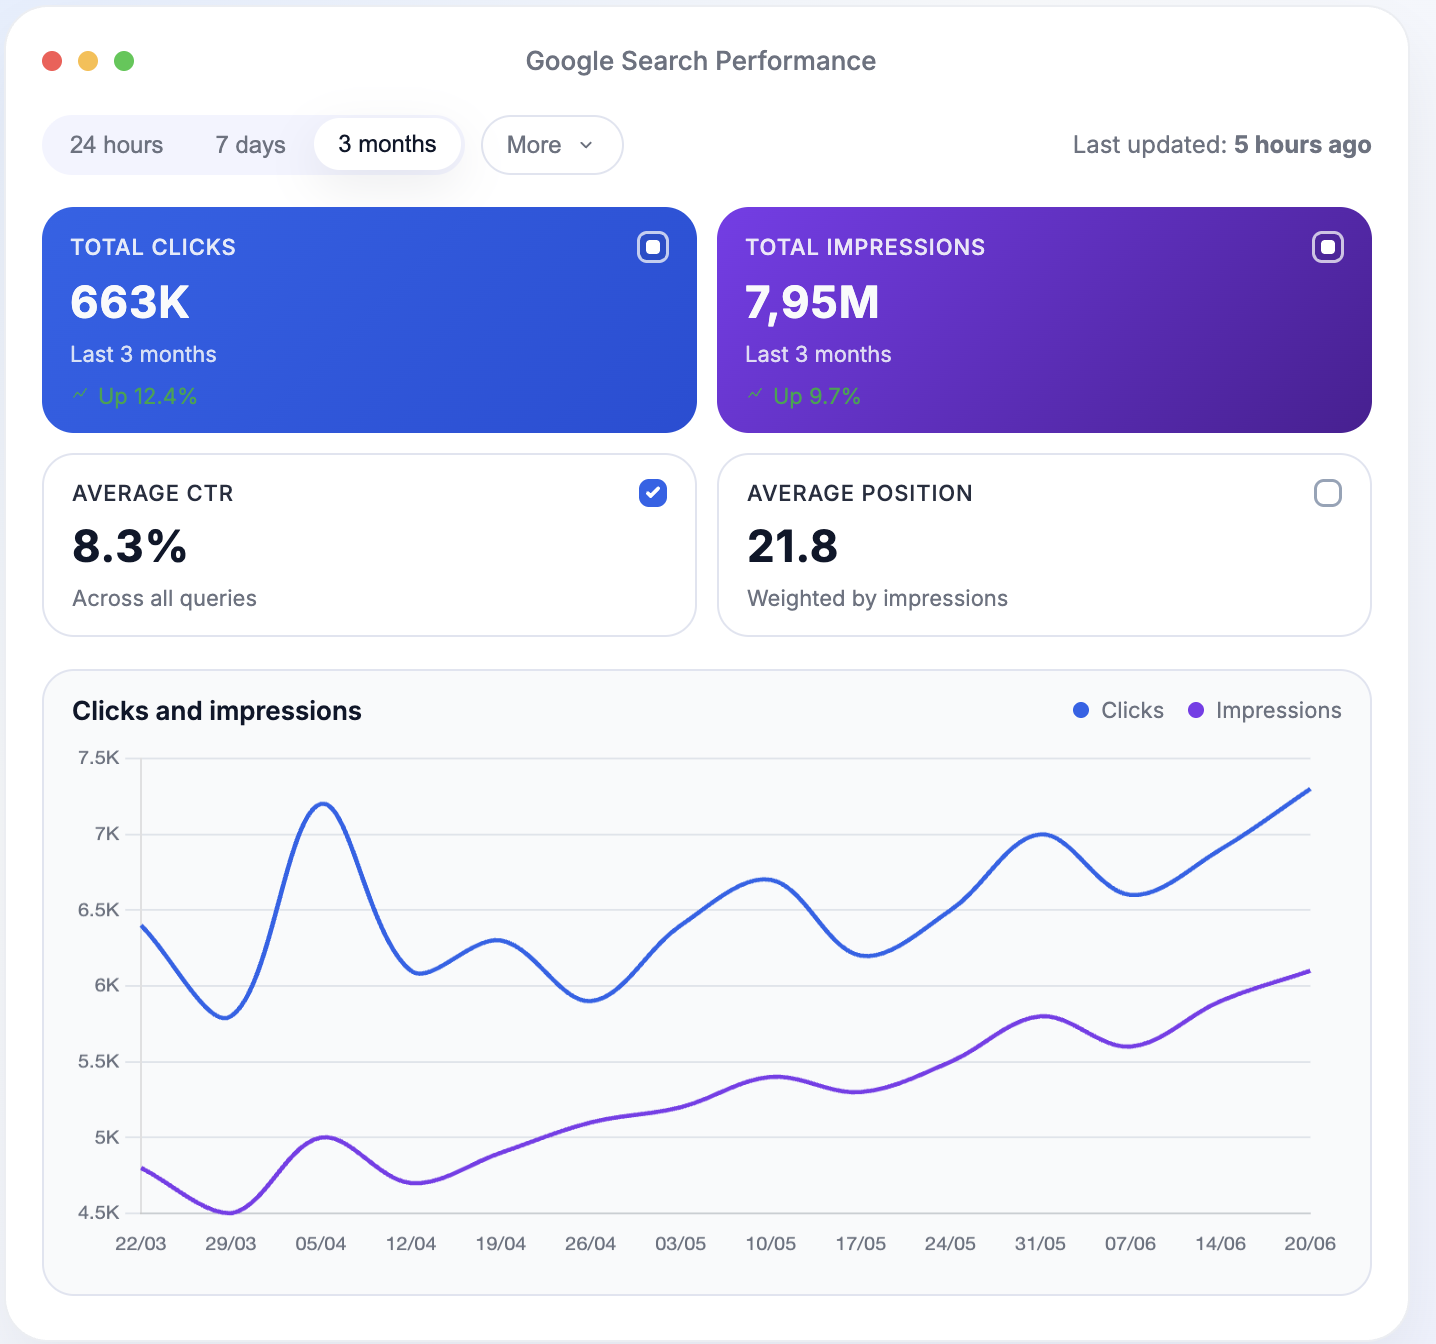Uncheck the Average CTR checkbox

652,493
